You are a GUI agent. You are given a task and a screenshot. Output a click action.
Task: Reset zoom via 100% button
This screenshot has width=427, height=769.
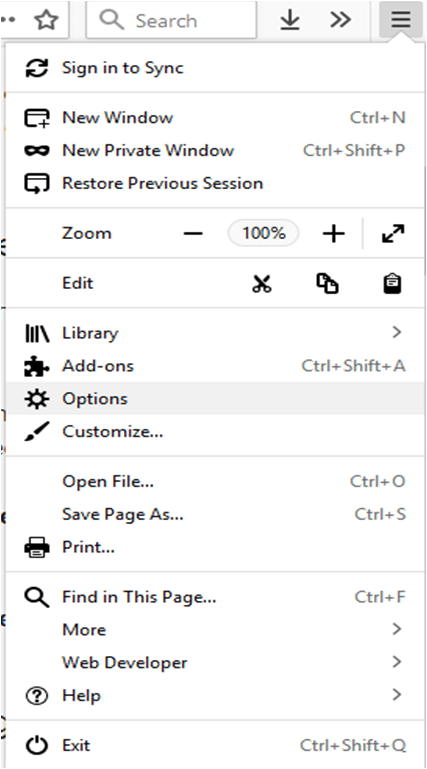pyautogui.click(x=263, y=233)
